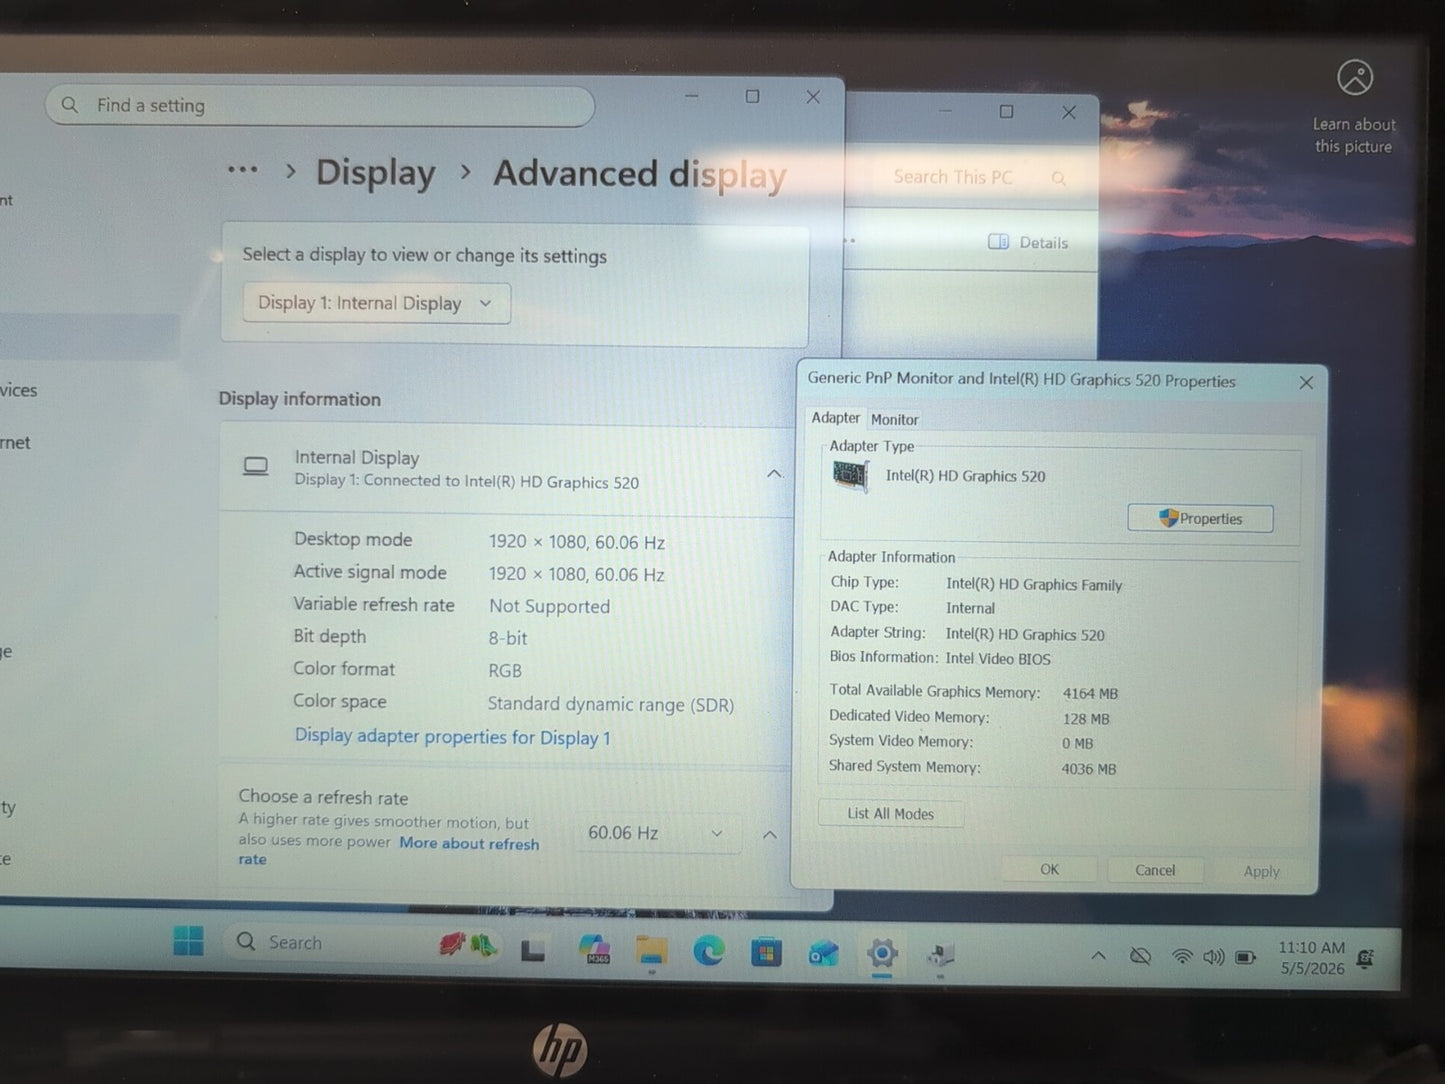Open the 60.06 Hz refresh rate dropdown
Image resolution: width=1445 pixels, height=1084 pixels.
point(657,833)
